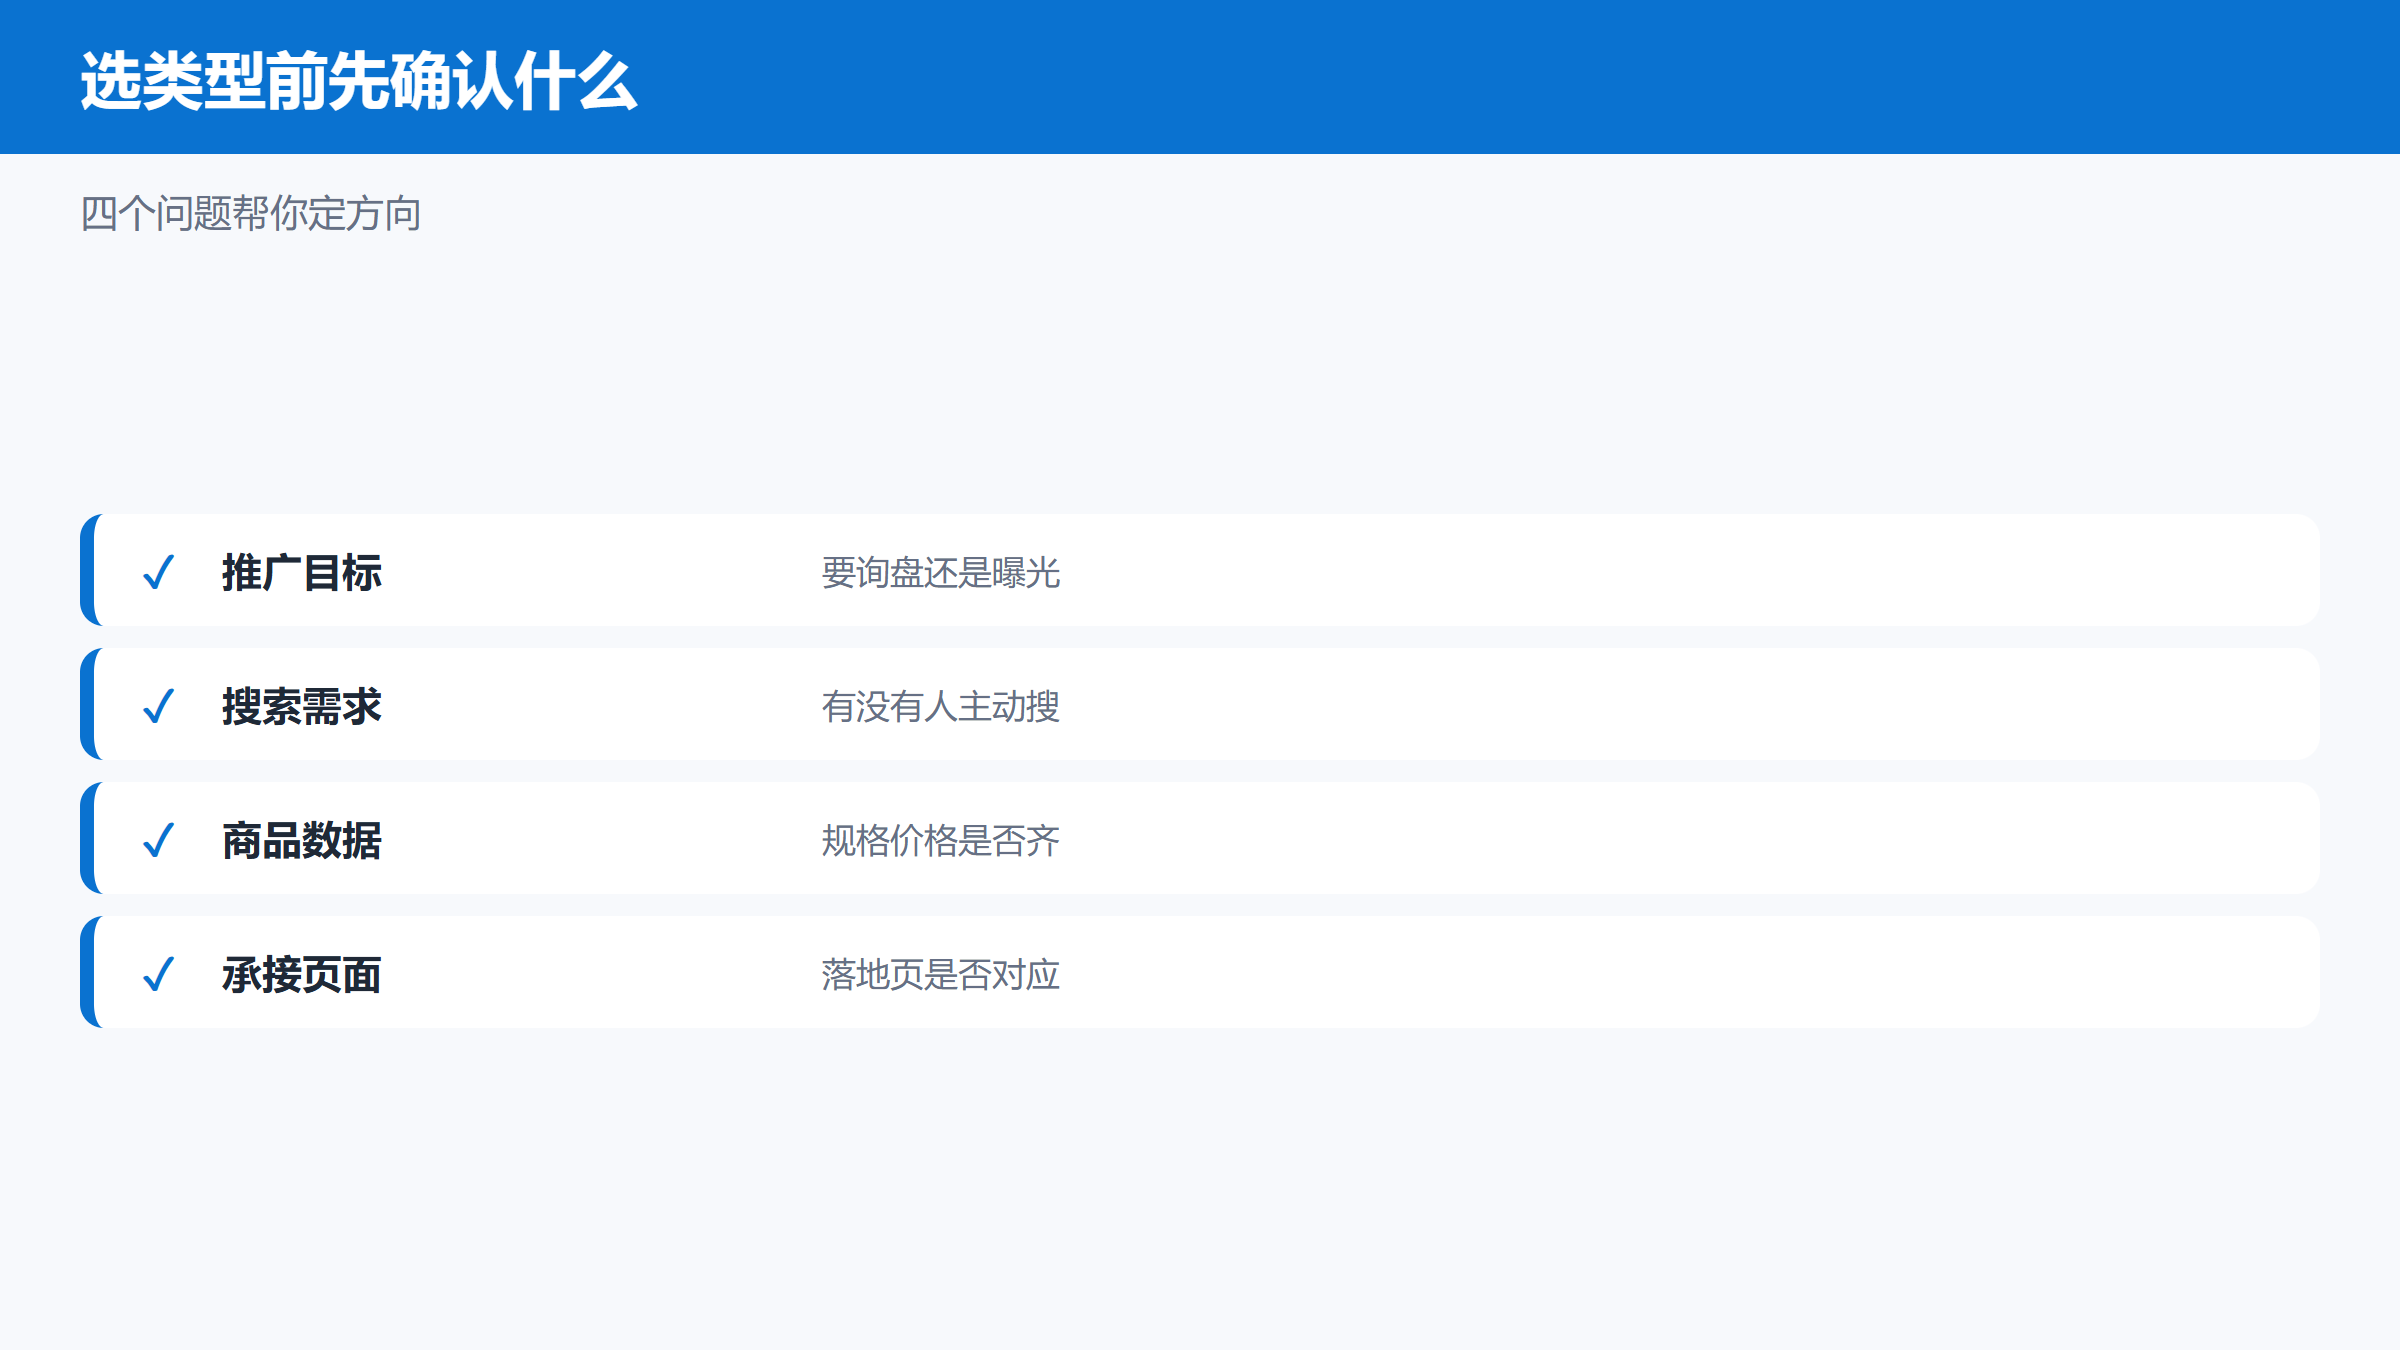Click the description 规格价格是否齐
This screenshot has width=2400, height=1350.
(x=941, y=841)
